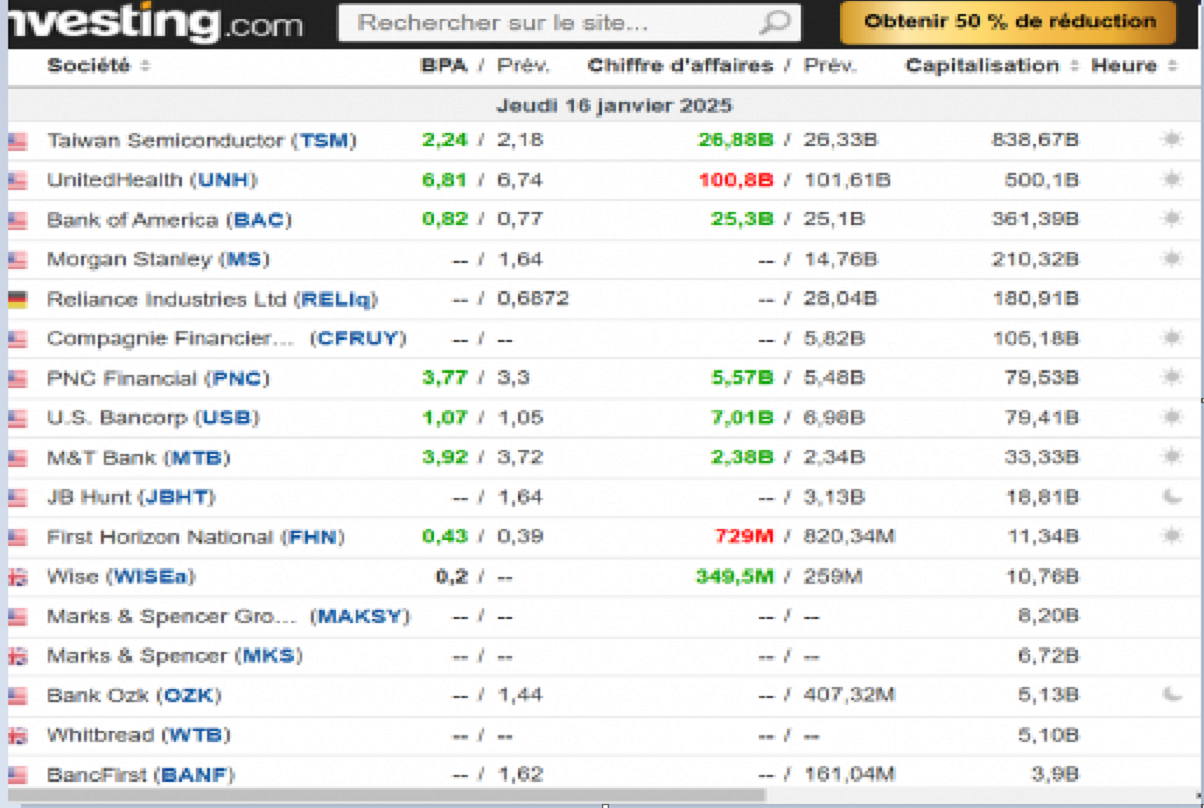Click the horizontal scrollbar at bottom
Viewport: 1204px width, 808px height.
[385, 798]
